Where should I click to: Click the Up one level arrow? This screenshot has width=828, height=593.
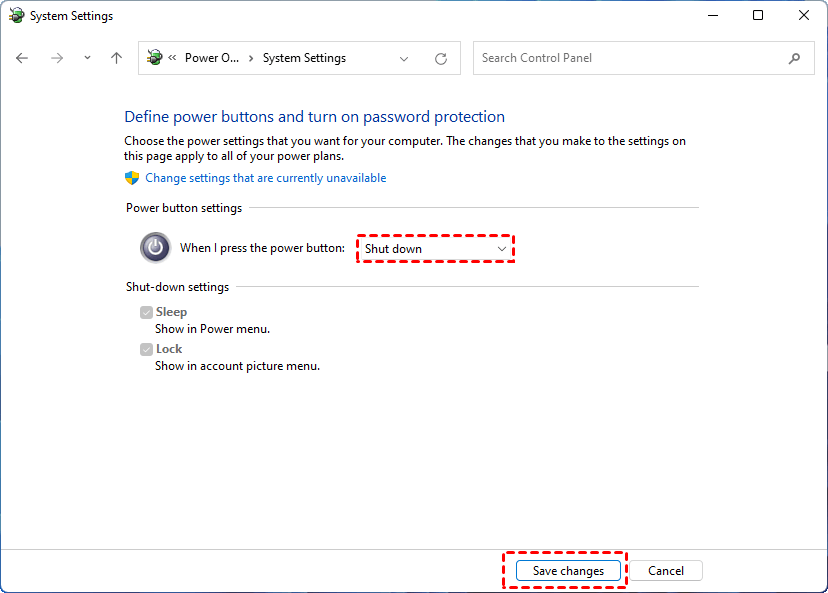[116, 58]
